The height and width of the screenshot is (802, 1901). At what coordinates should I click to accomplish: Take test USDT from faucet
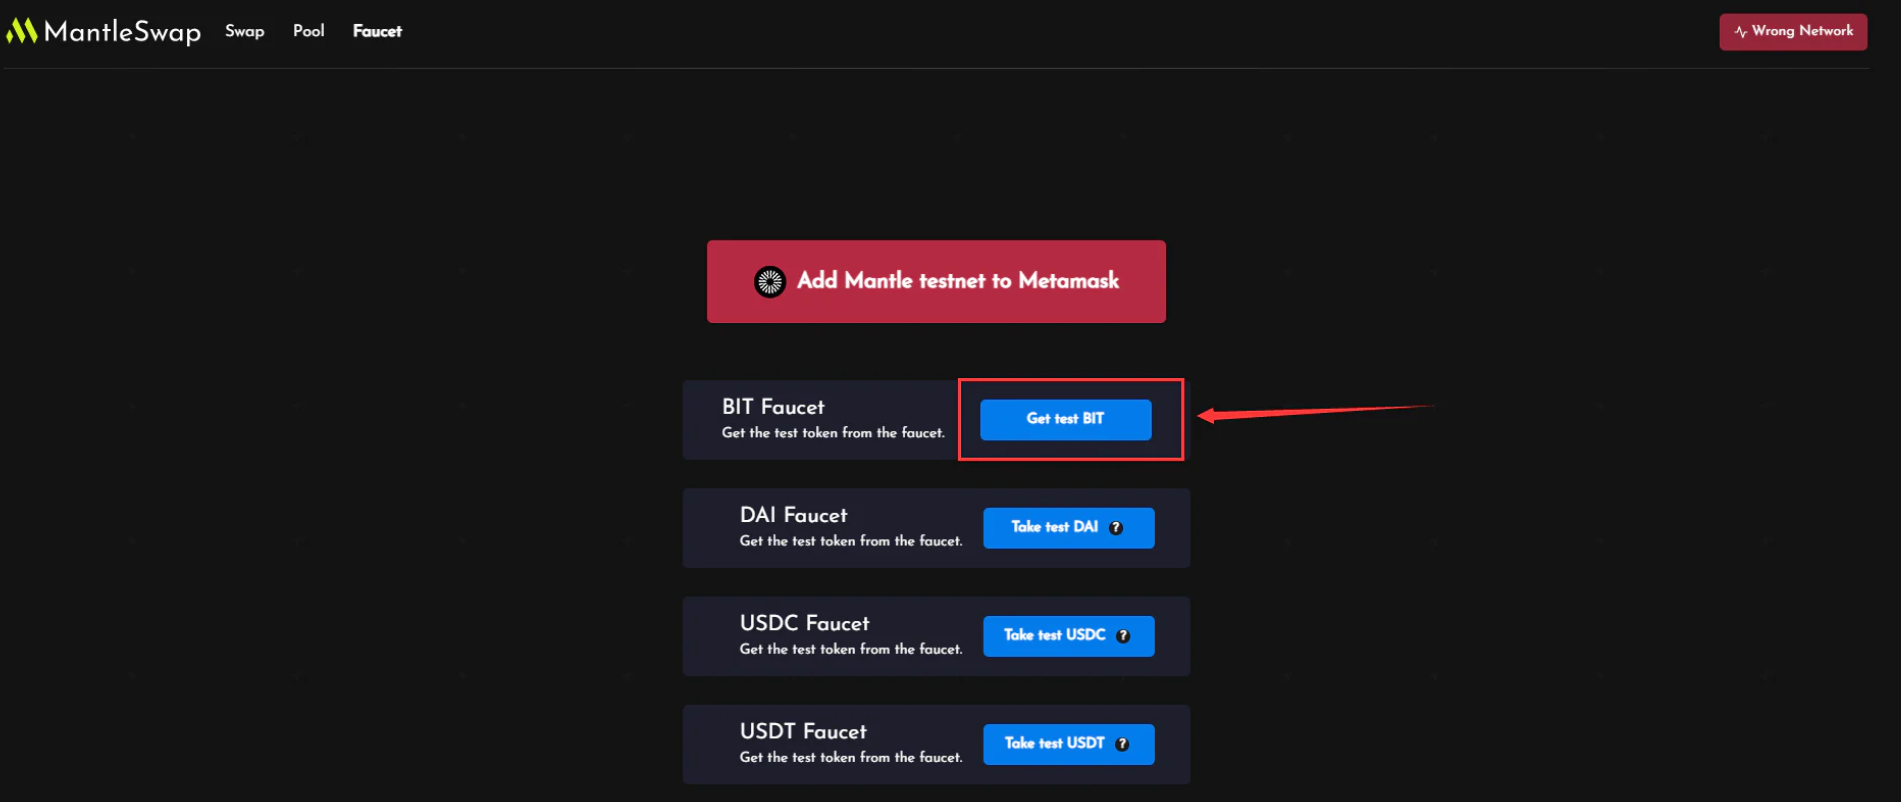[x=1069, y=744]
